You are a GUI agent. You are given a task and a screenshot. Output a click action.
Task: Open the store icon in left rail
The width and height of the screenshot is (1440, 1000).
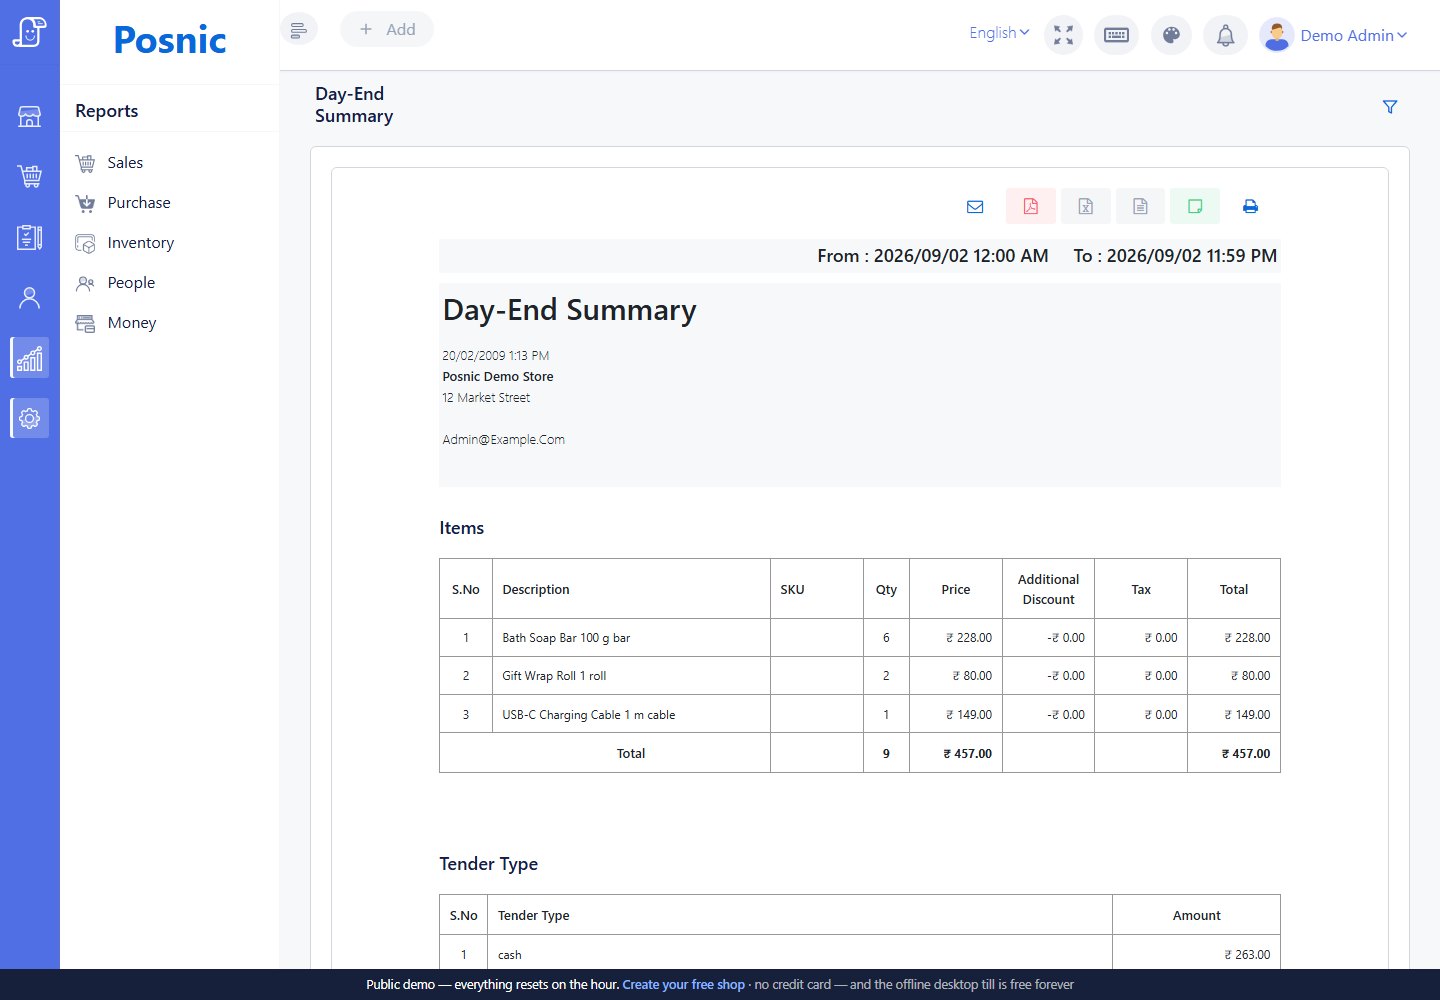coord(30,117)
